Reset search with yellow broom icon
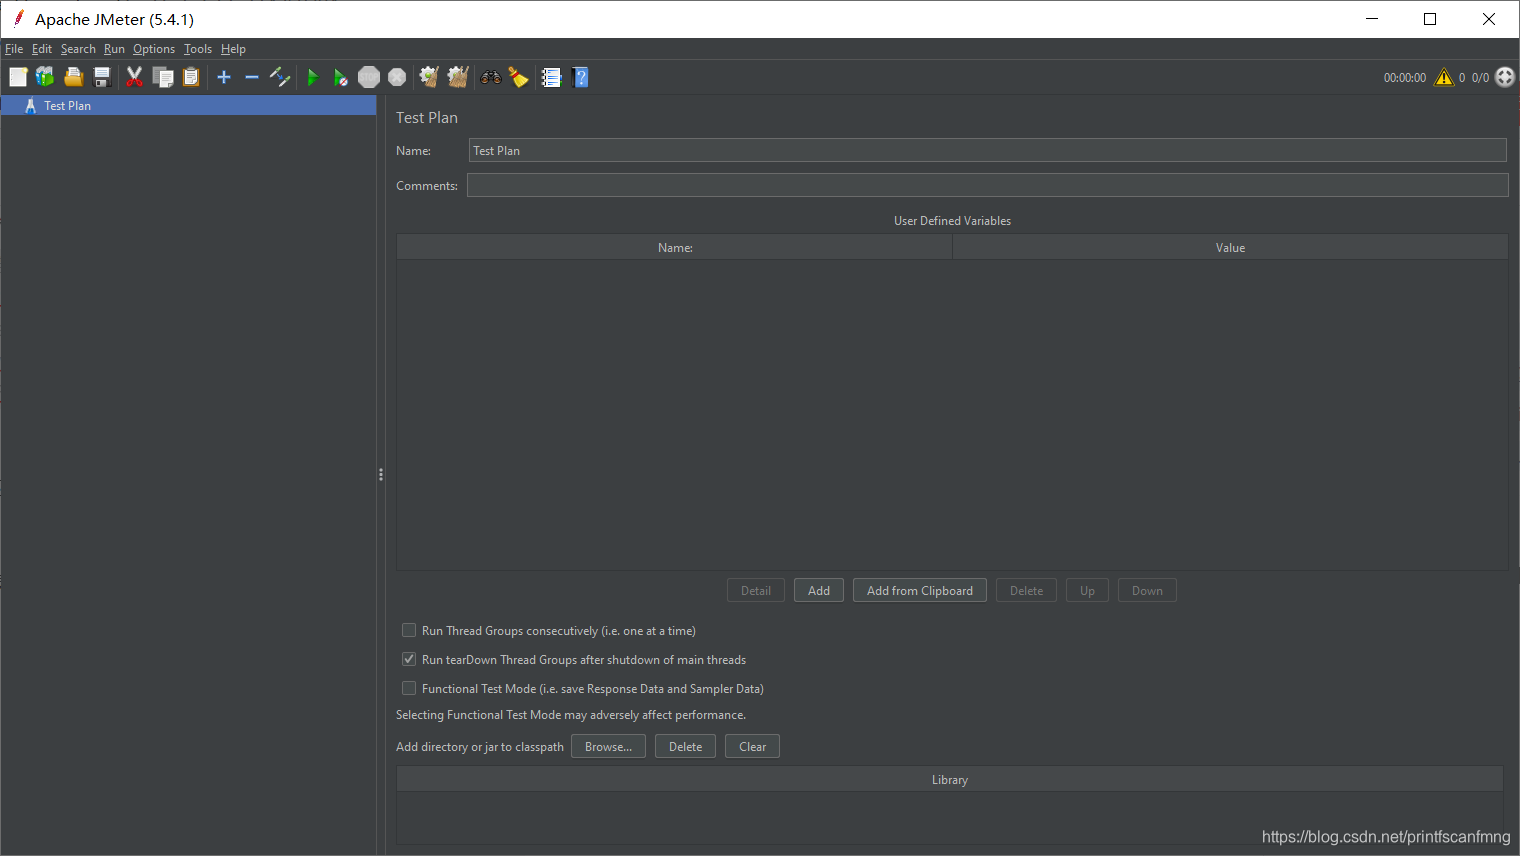 [518, 77]
